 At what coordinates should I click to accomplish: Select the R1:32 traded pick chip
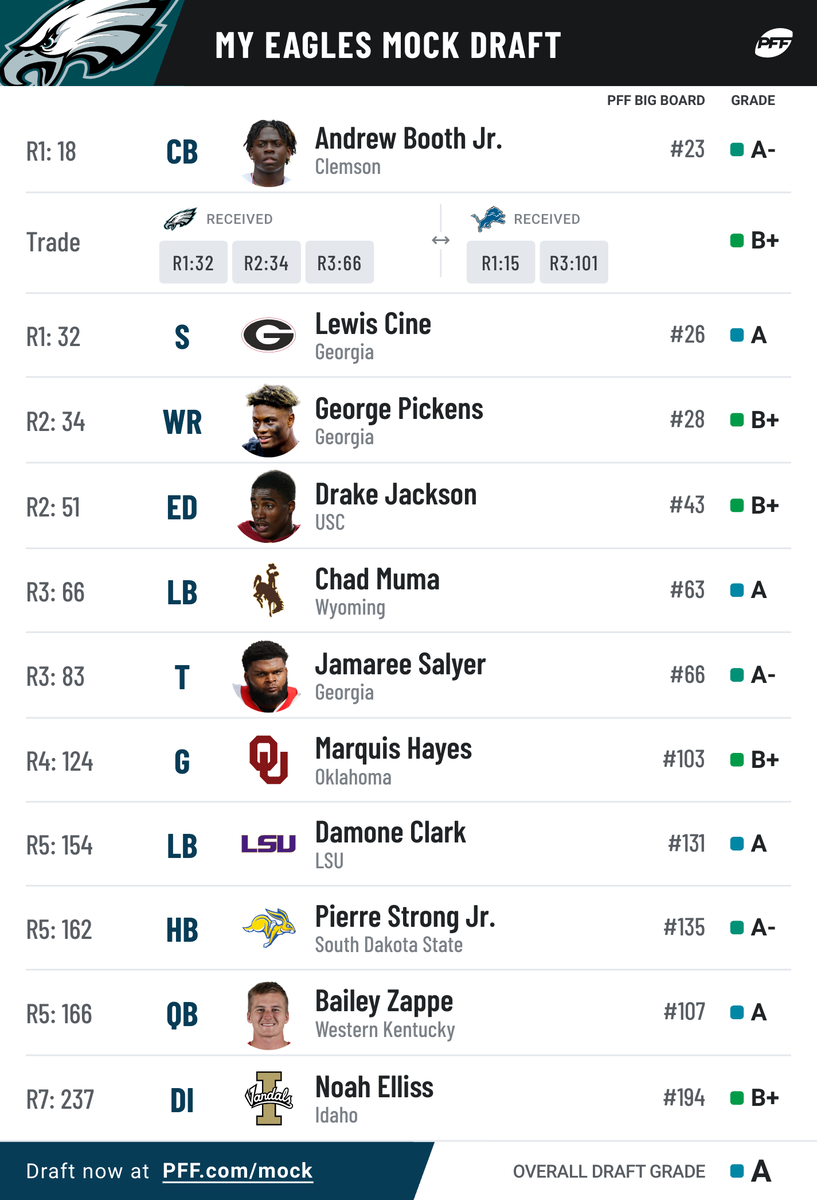[193, 264]
